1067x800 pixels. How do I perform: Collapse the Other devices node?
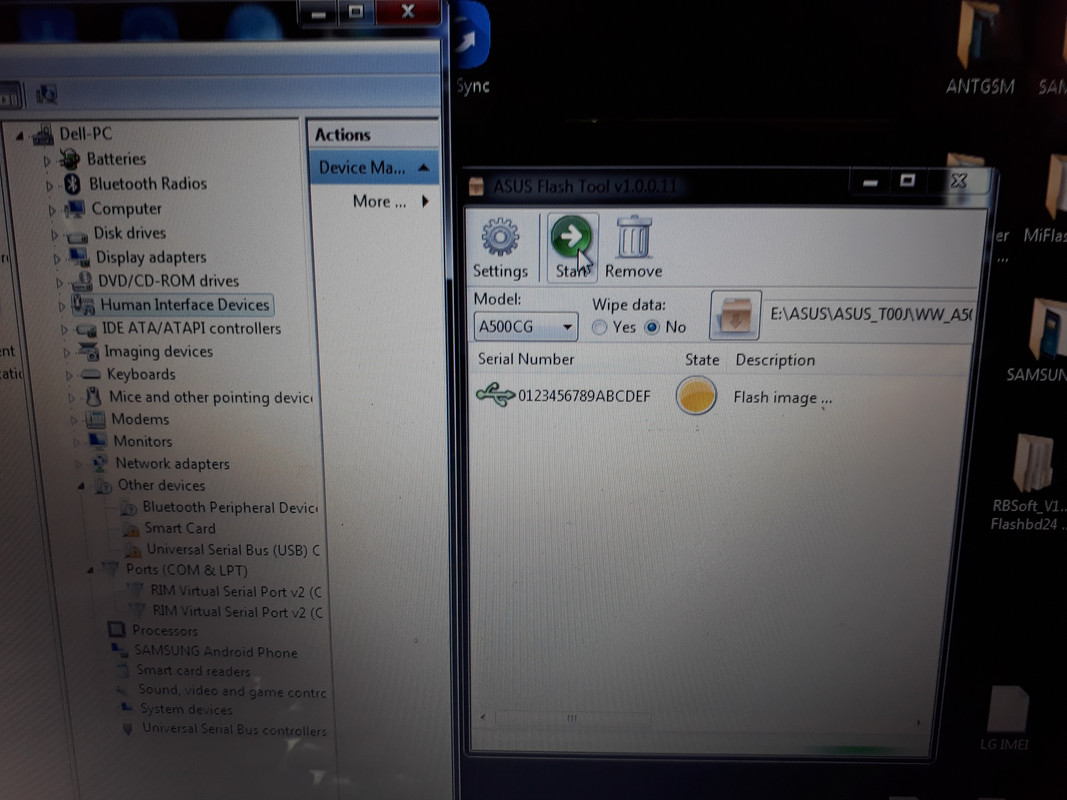click(x=81, y=486)
